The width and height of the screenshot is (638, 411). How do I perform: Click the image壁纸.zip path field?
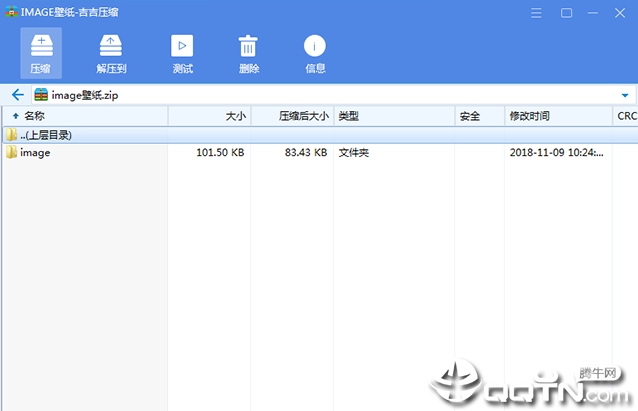click(334, 95)
